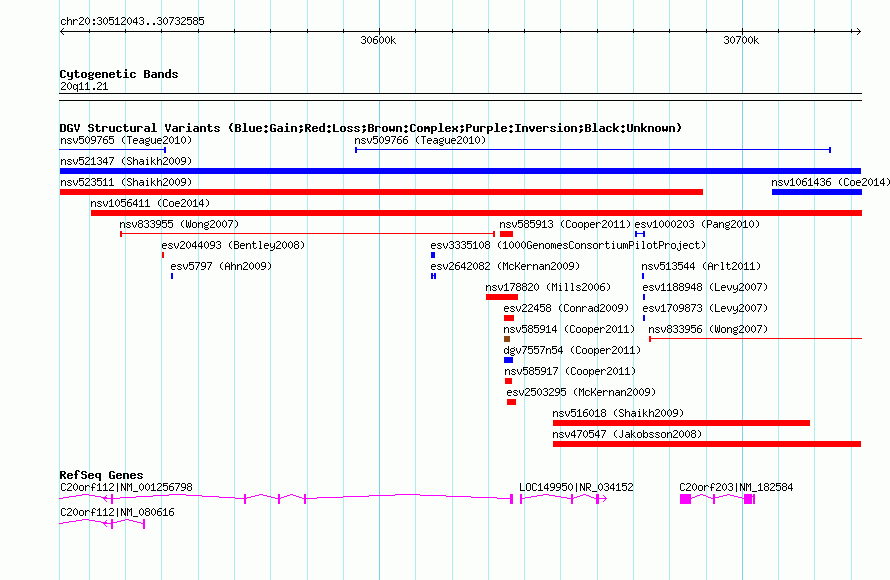Click the ruler's right arrowhead
The image size is (890, 580).
coord(858,32)
